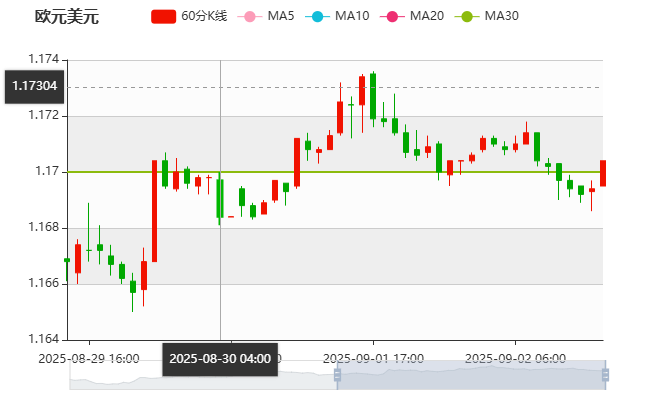670x400 pixels.
Task: Click the MA20 legend label text
Action: coord(427,16)
